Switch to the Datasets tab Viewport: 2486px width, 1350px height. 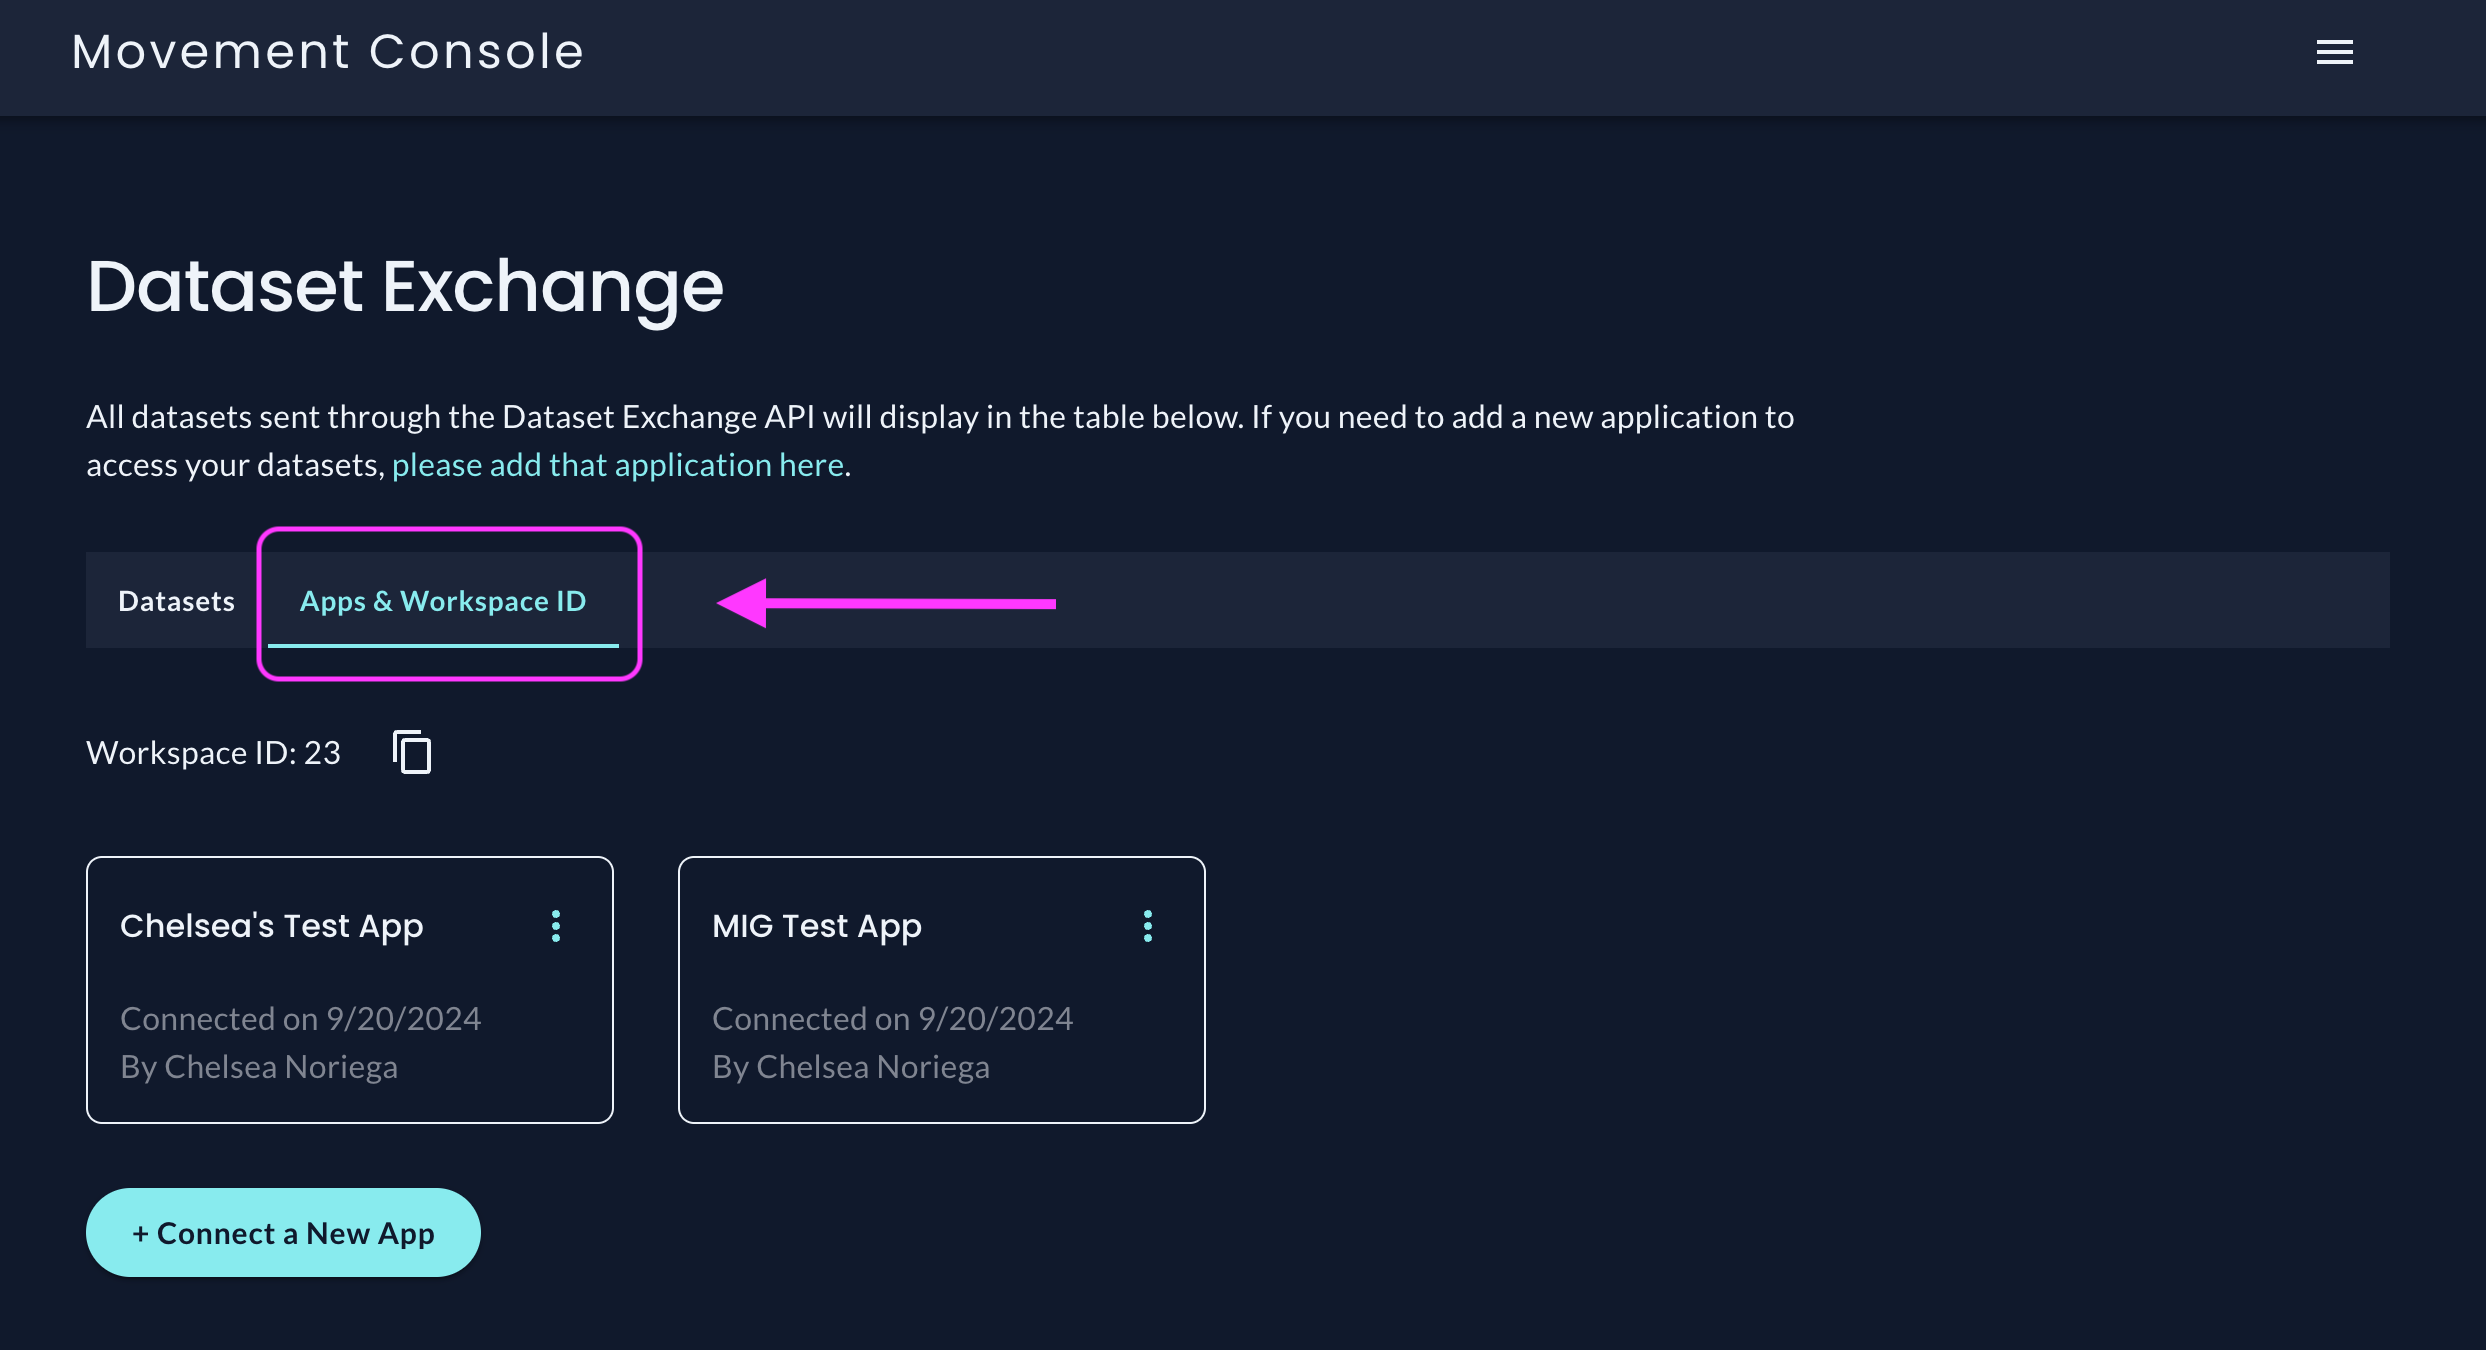coord(177,601)
